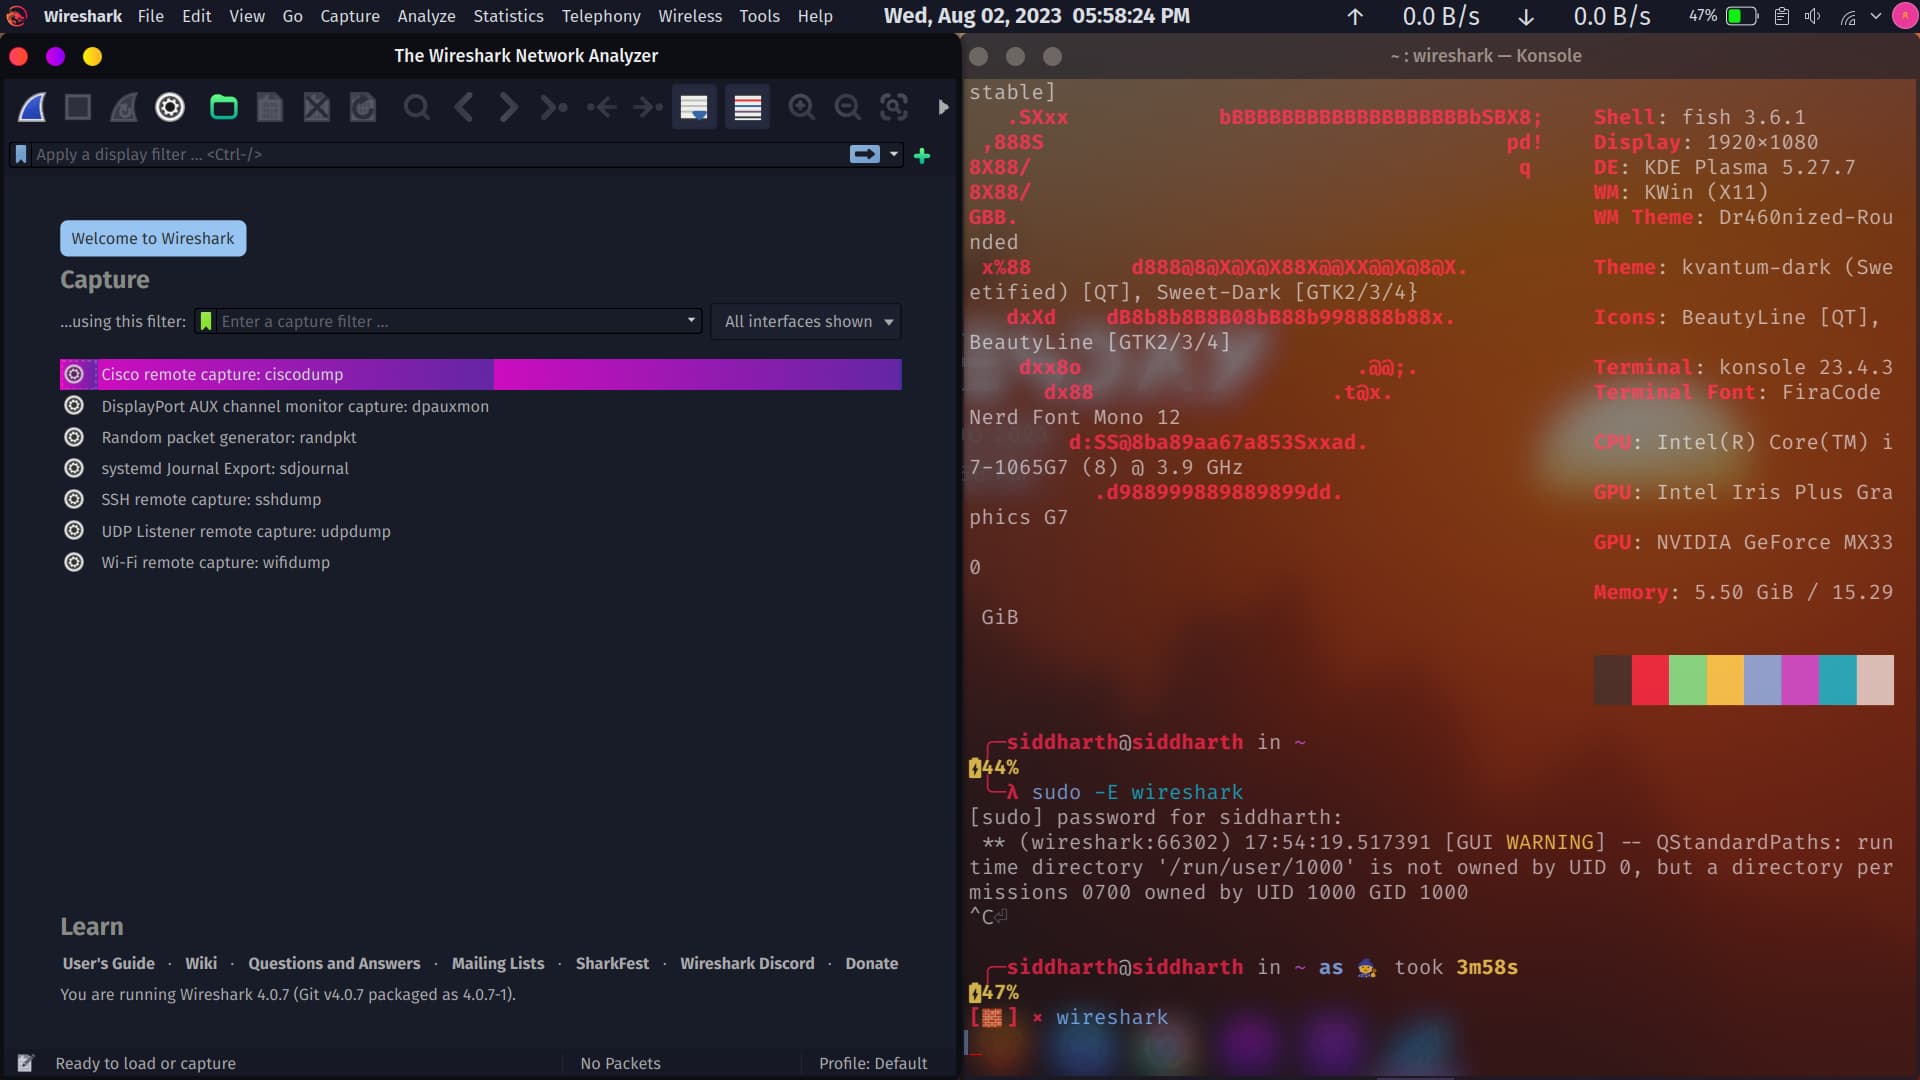Open options gear for randpkt interface
This screenshot has width=1920, height=1080.
[x=74, y=437]
